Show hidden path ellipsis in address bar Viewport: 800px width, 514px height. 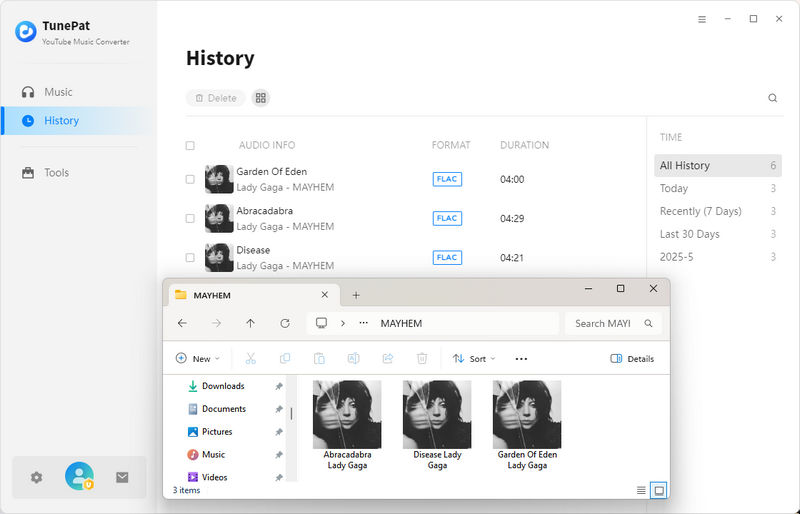point(363,323)
